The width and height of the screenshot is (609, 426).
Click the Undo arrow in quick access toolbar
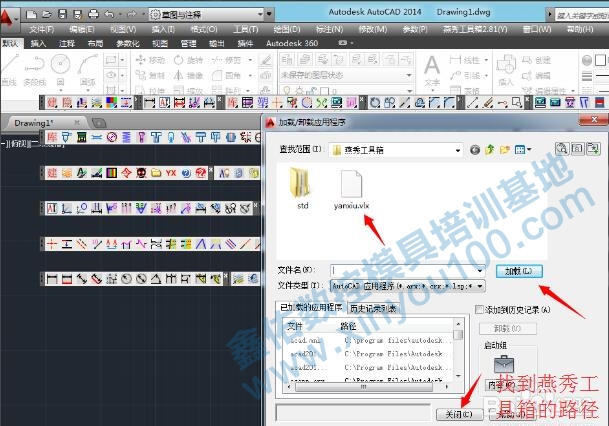click(x=109, y=15)
